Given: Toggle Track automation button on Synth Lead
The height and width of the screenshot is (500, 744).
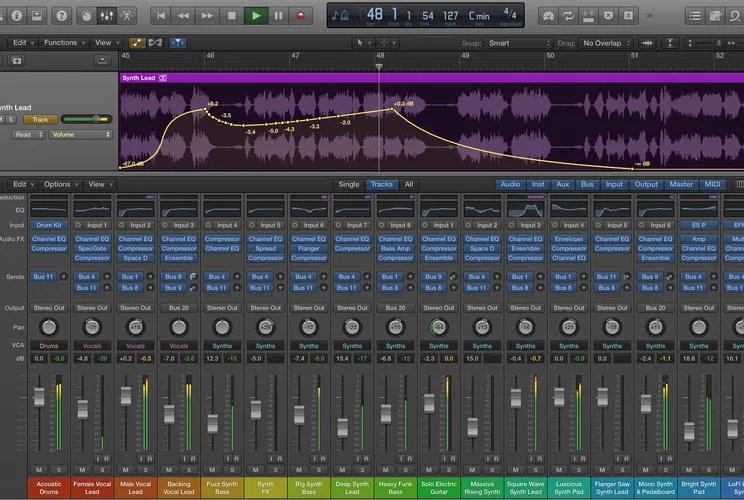Looking at the screenshot, I should 40,120.
